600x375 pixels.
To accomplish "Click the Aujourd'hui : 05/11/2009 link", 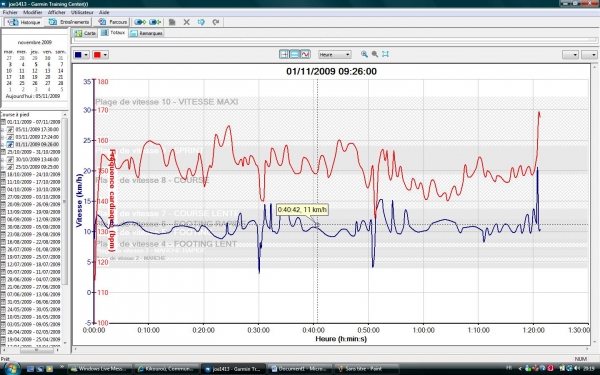I will tap(33, 96).
